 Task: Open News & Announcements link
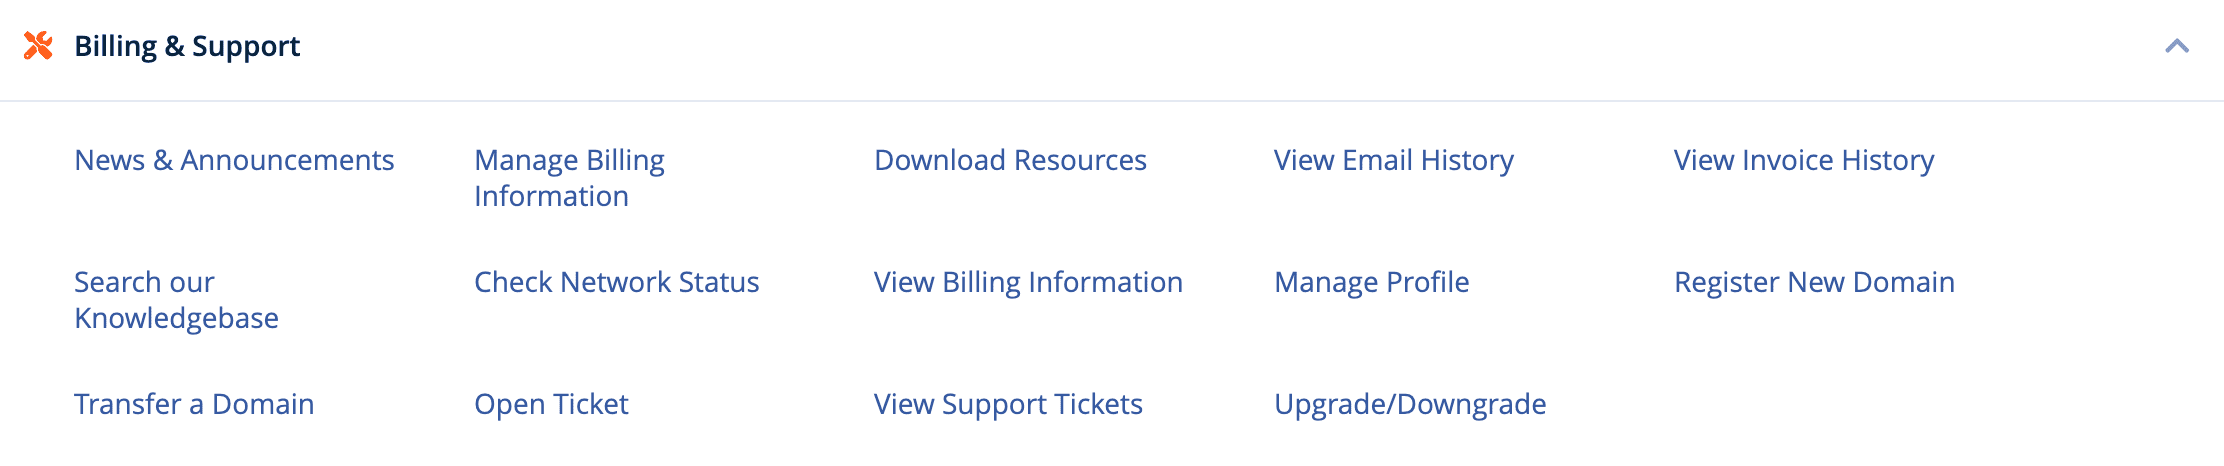point(234,160)
